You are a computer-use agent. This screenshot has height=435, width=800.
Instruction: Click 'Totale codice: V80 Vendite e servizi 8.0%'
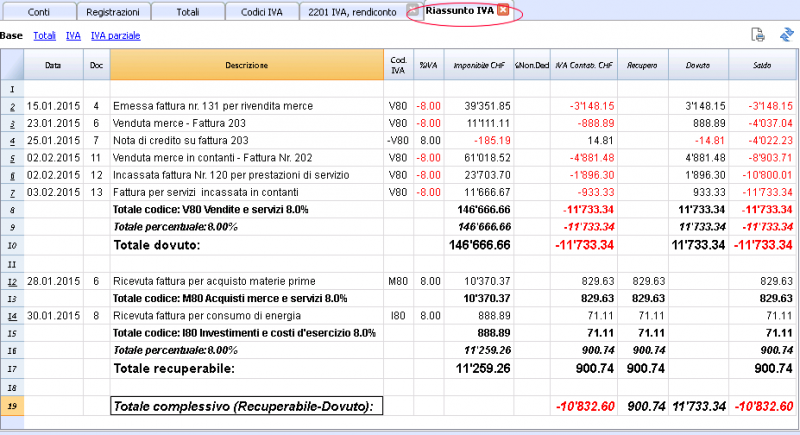point(210,210)
